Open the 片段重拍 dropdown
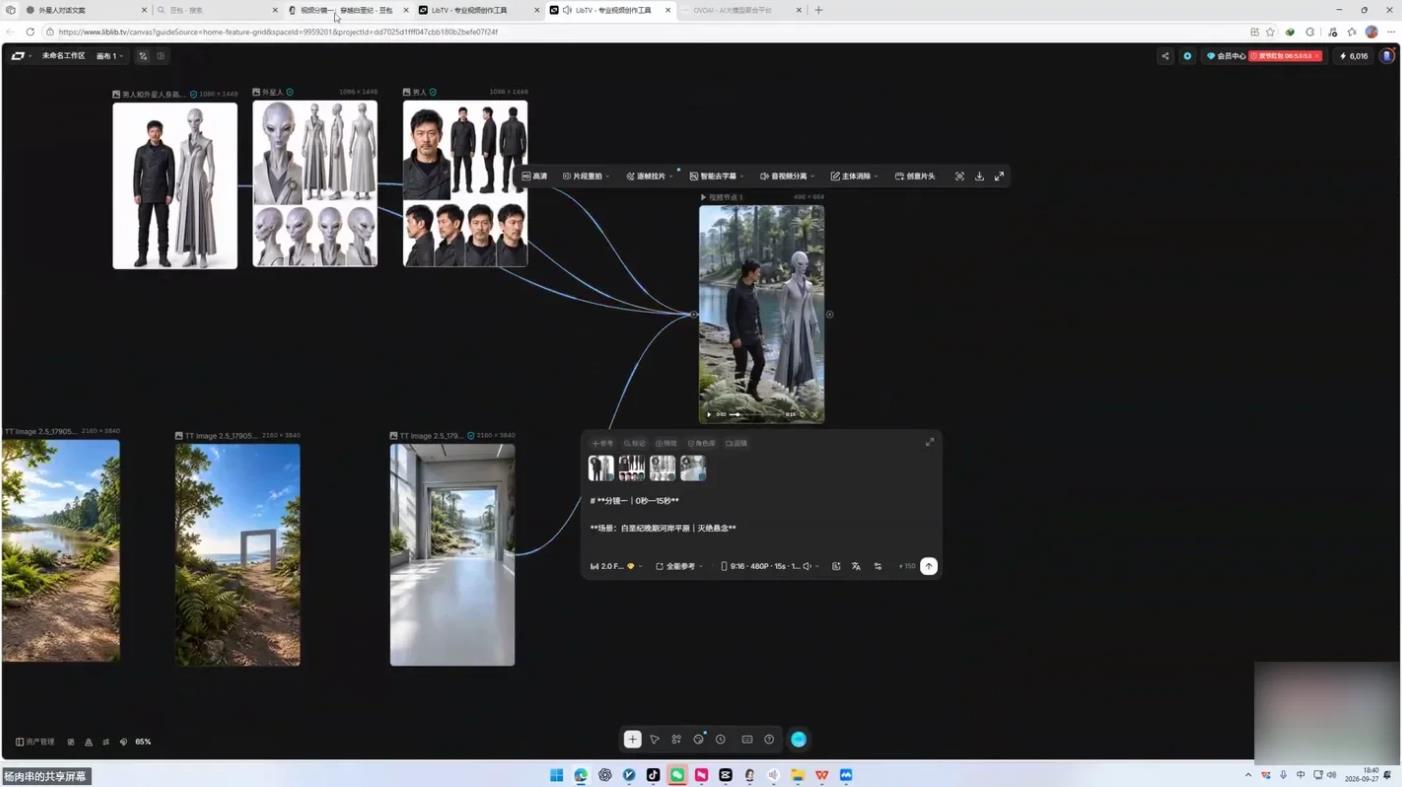The width and height of the screenshot is (1402, 787). [x=586, y=176]
